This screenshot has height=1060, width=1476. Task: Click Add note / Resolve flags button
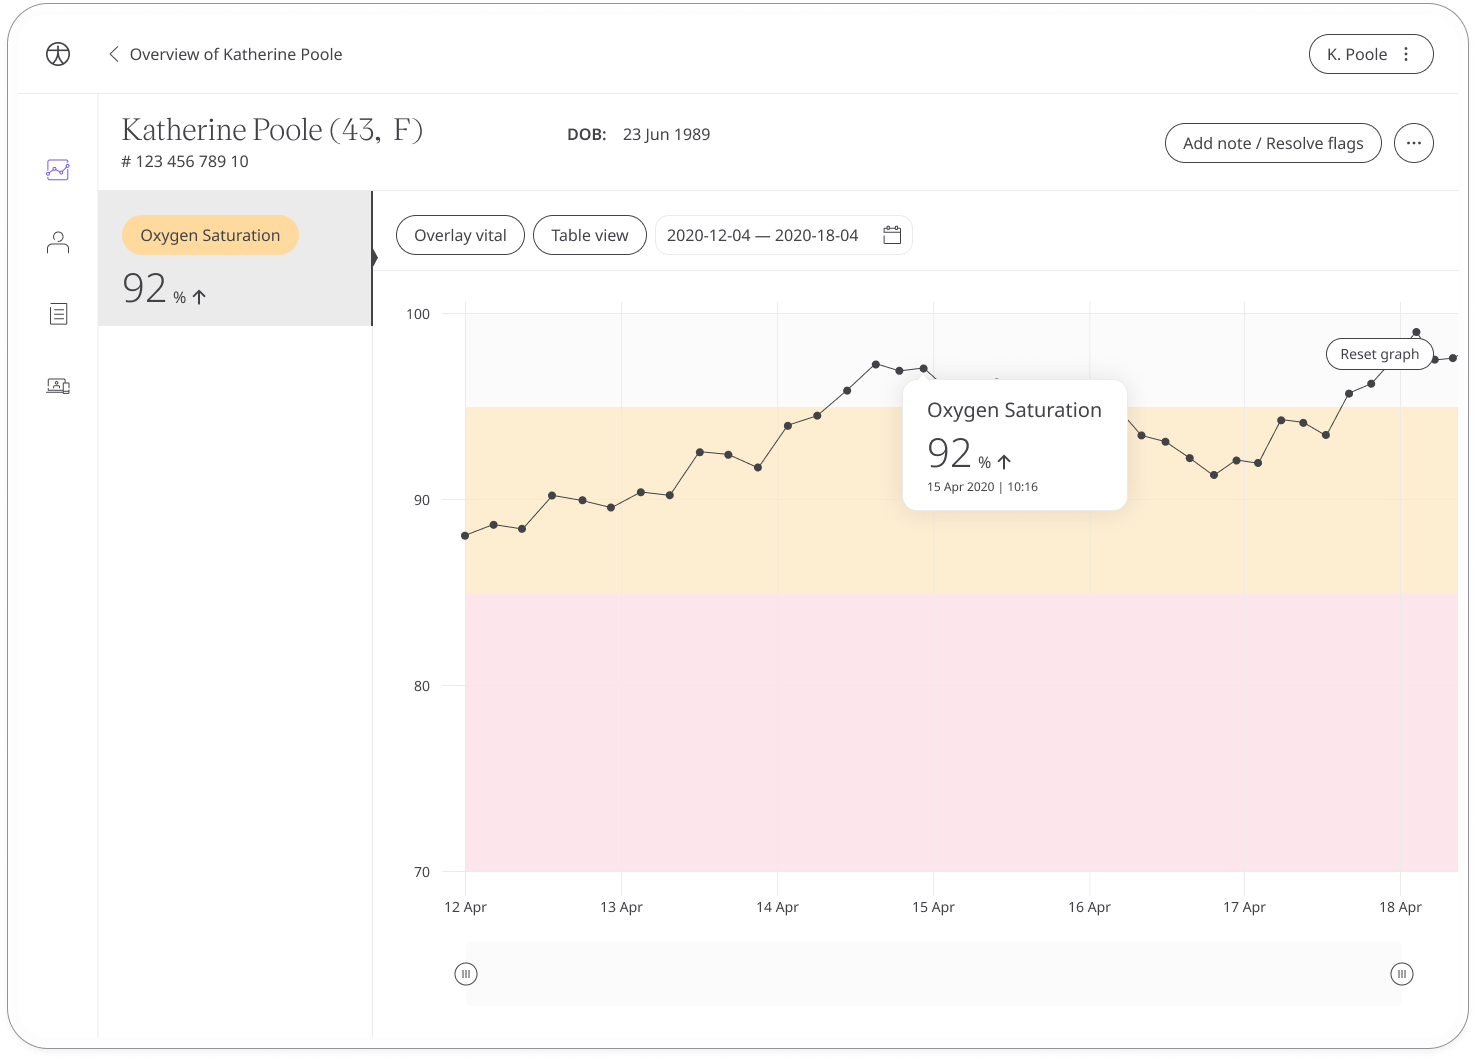pos(1273,143)
